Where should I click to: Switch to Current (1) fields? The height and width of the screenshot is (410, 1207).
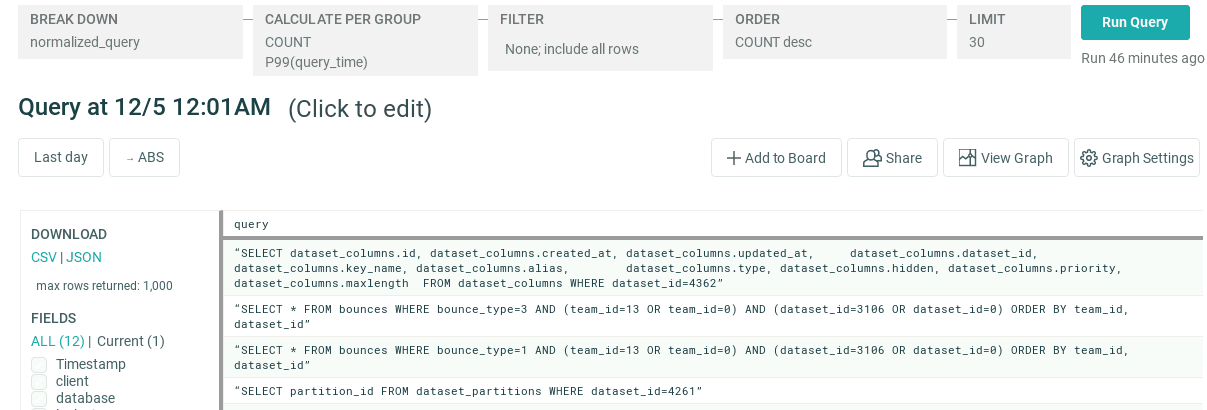tap(130, 341)
